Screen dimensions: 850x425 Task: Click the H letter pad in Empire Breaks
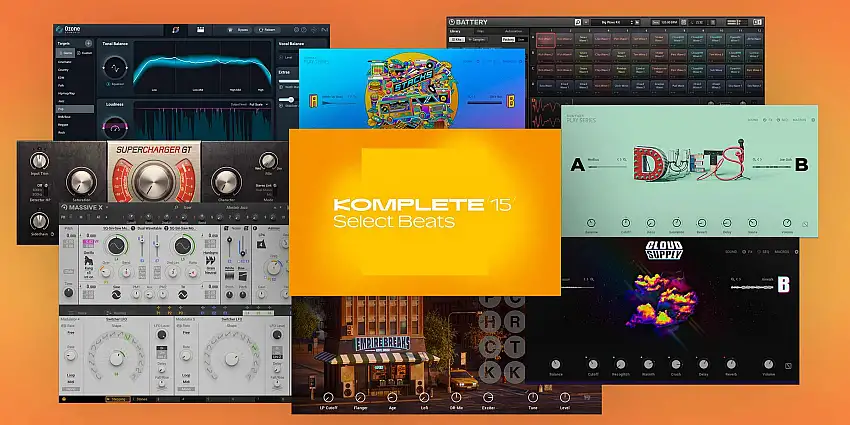[490, 321]
